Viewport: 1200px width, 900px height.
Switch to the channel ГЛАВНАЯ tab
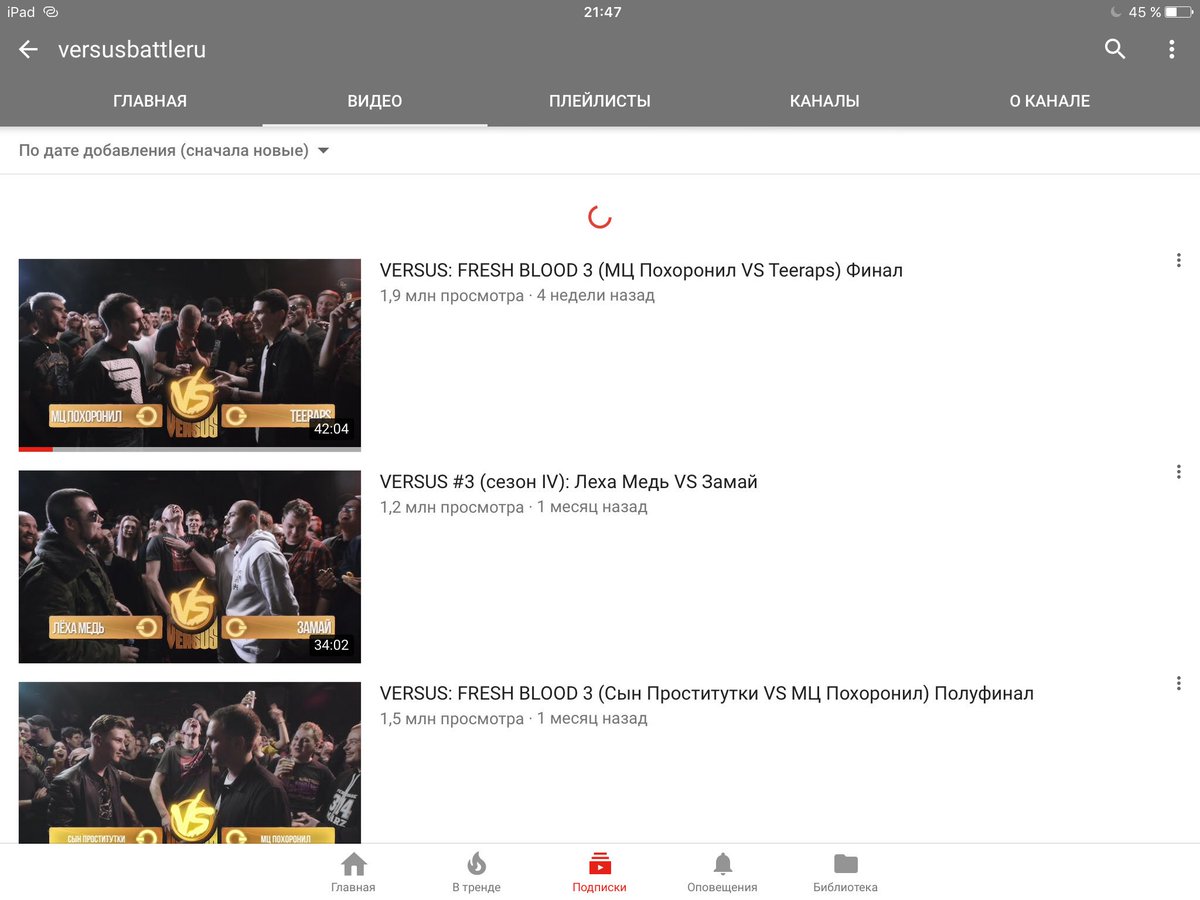click(x=150, y=101)
